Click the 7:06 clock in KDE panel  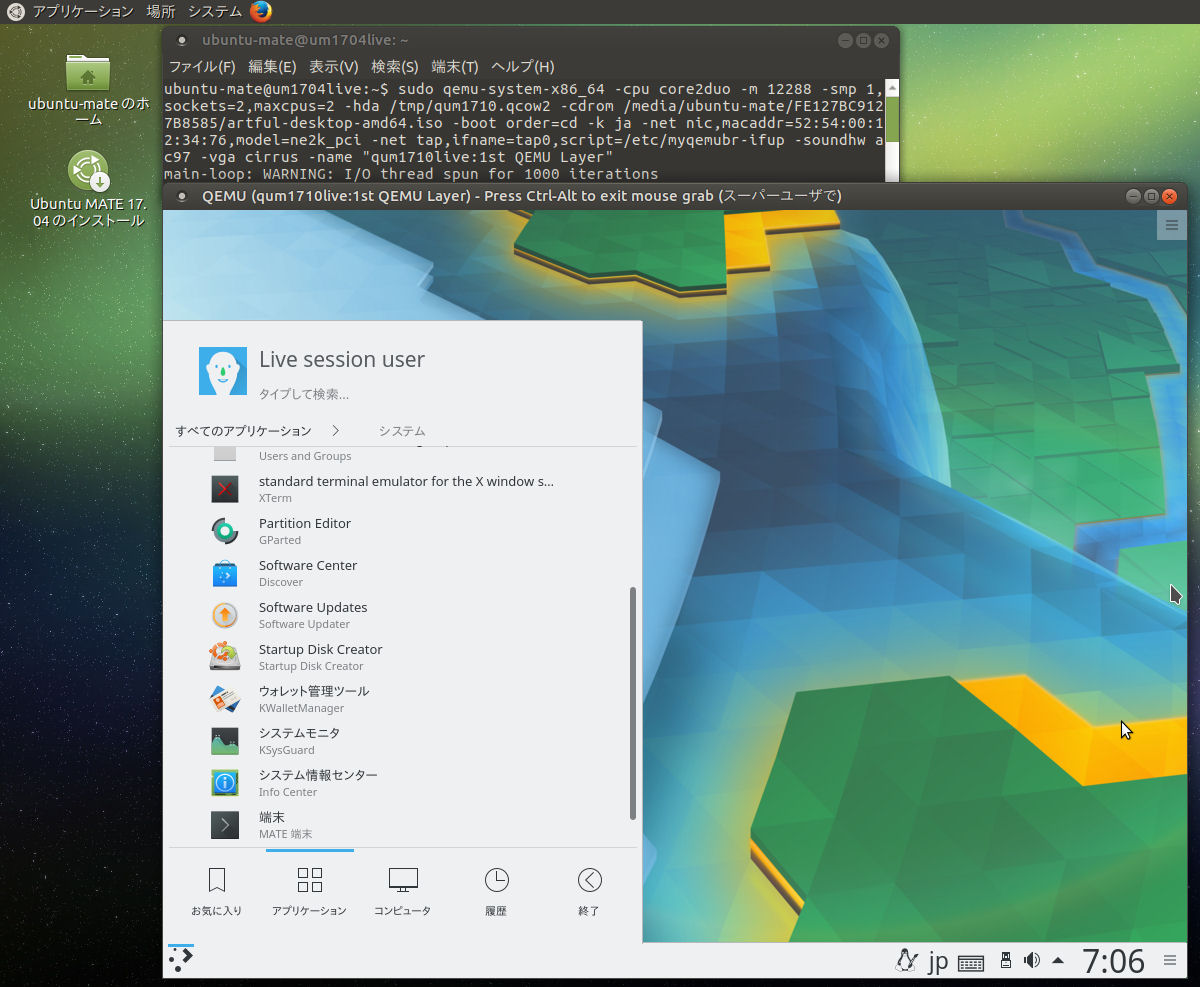coord(1113,961)
